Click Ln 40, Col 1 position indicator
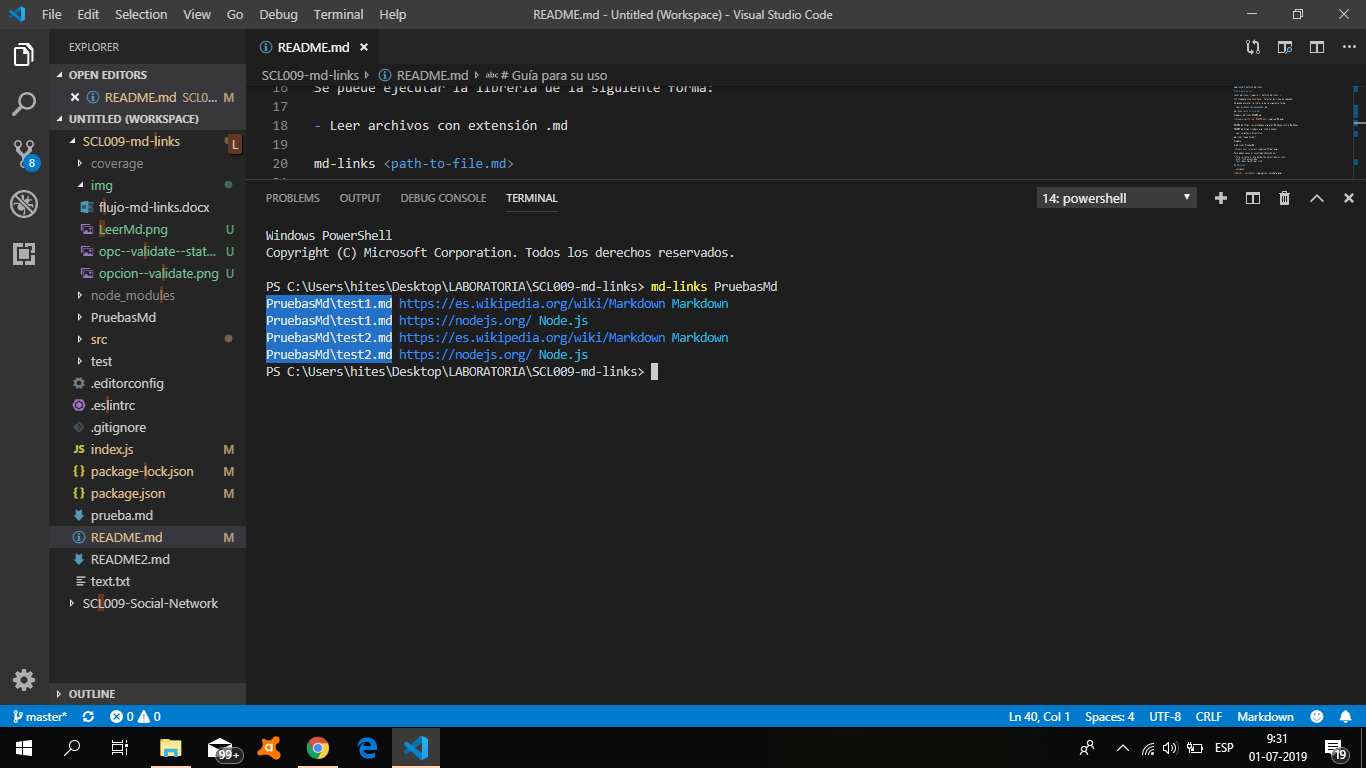 tap(1039, 716)
